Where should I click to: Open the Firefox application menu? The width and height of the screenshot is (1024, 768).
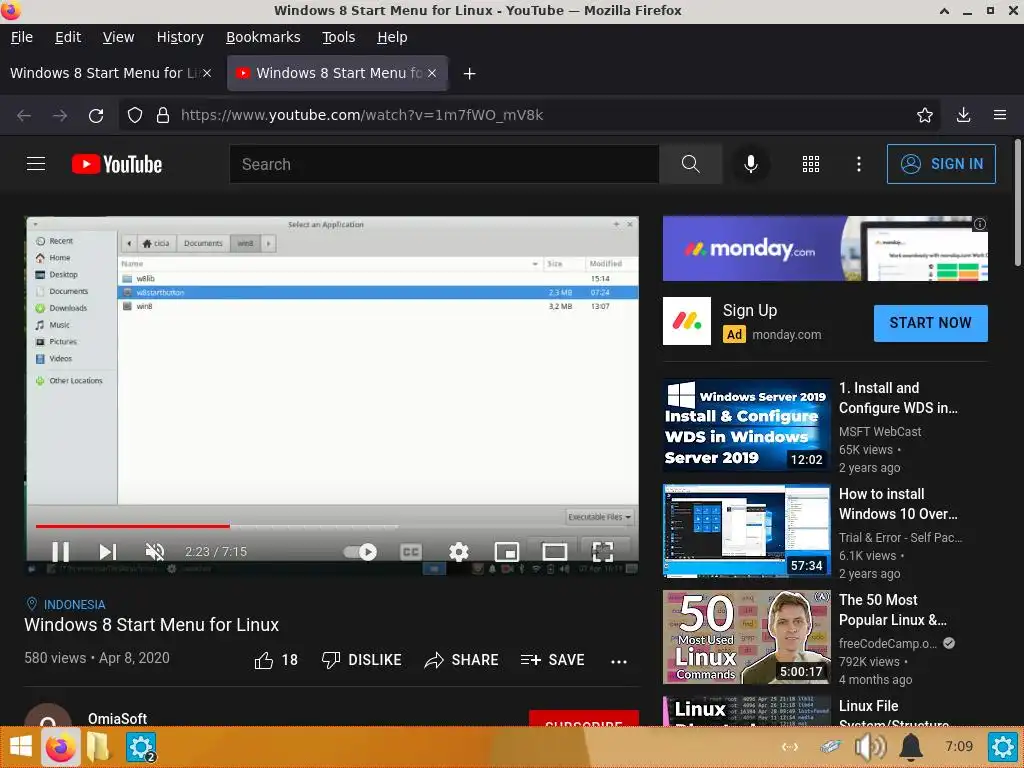point(999,116)
